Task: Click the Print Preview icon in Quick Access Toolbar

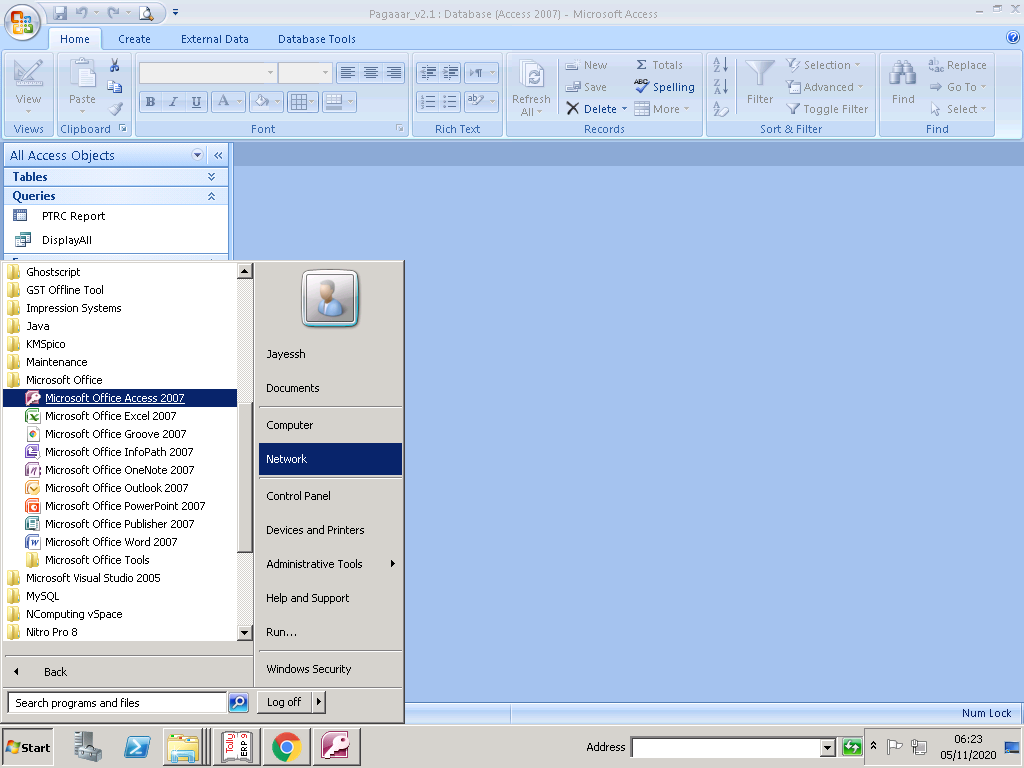Action: 146,12
